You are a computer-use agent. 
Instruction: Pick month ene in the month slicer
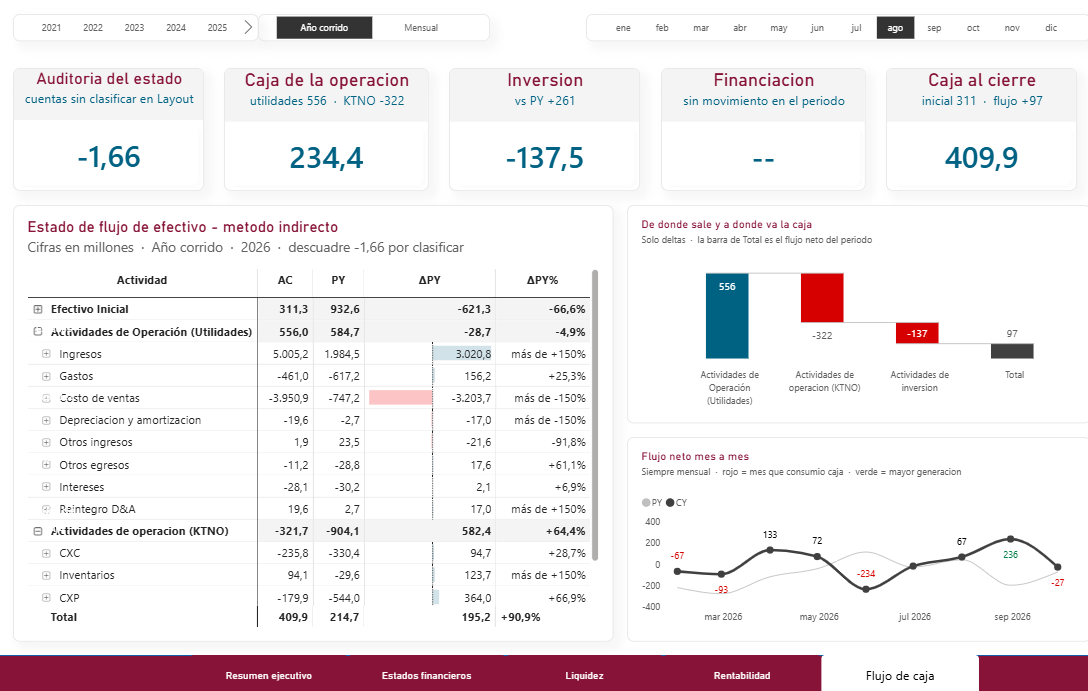[x=623, y=28]
